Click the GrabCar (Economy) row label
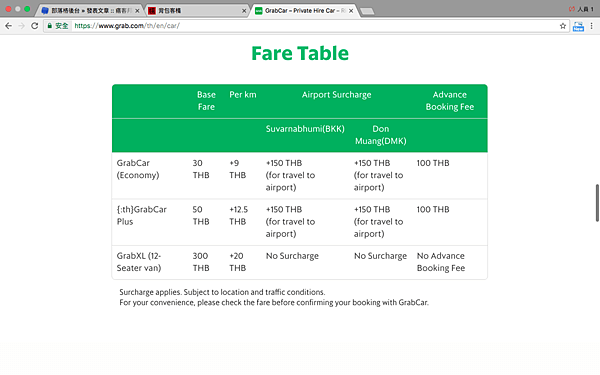 (138, 169)
